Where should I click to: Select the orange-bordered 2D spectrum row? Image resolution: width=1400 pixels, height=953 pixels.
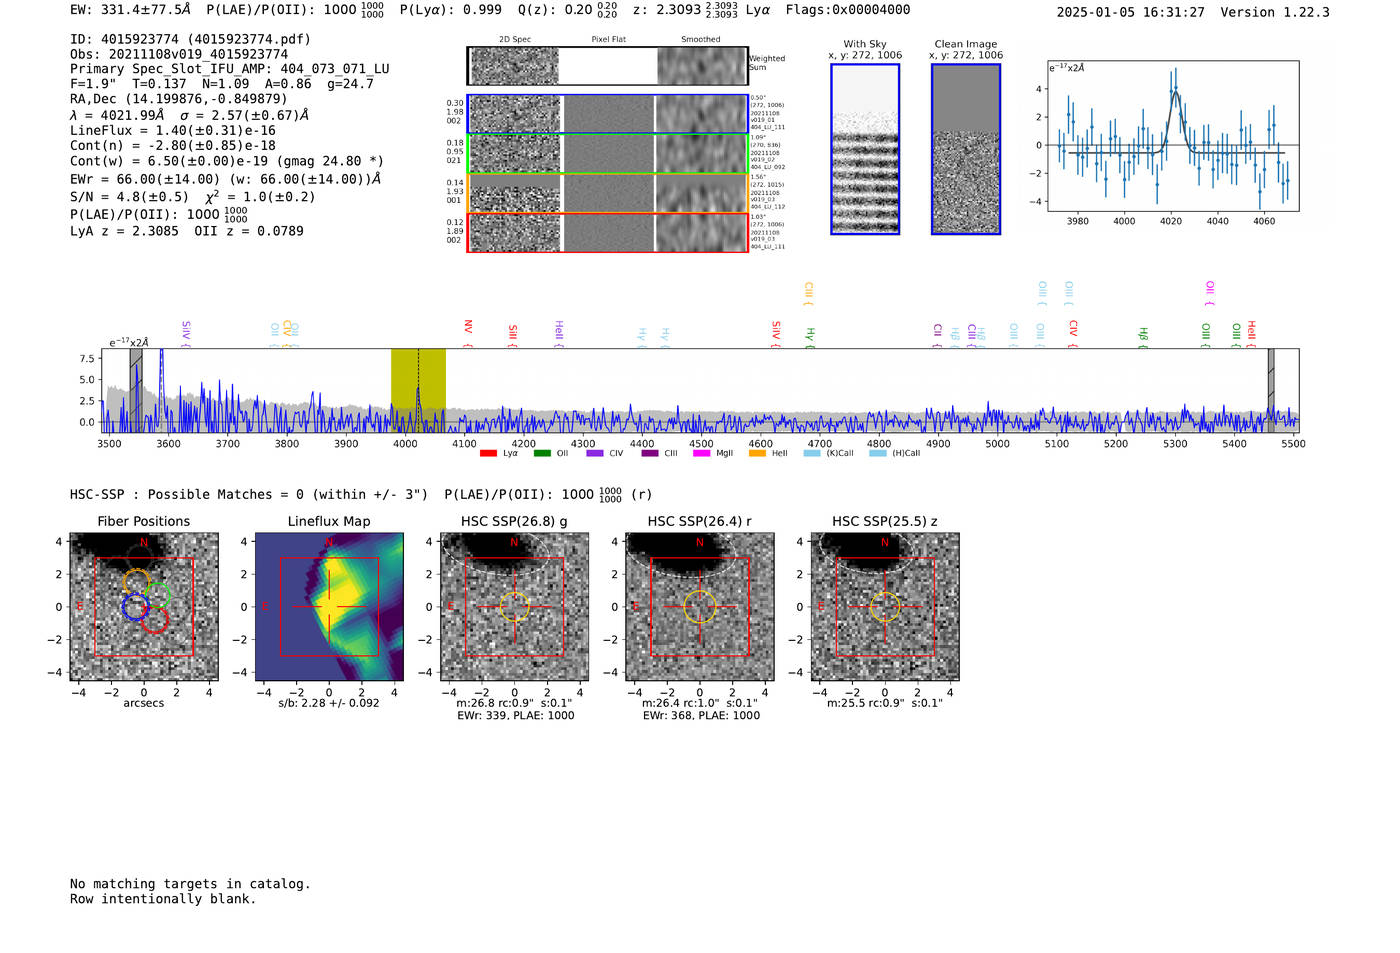(607, 193)
